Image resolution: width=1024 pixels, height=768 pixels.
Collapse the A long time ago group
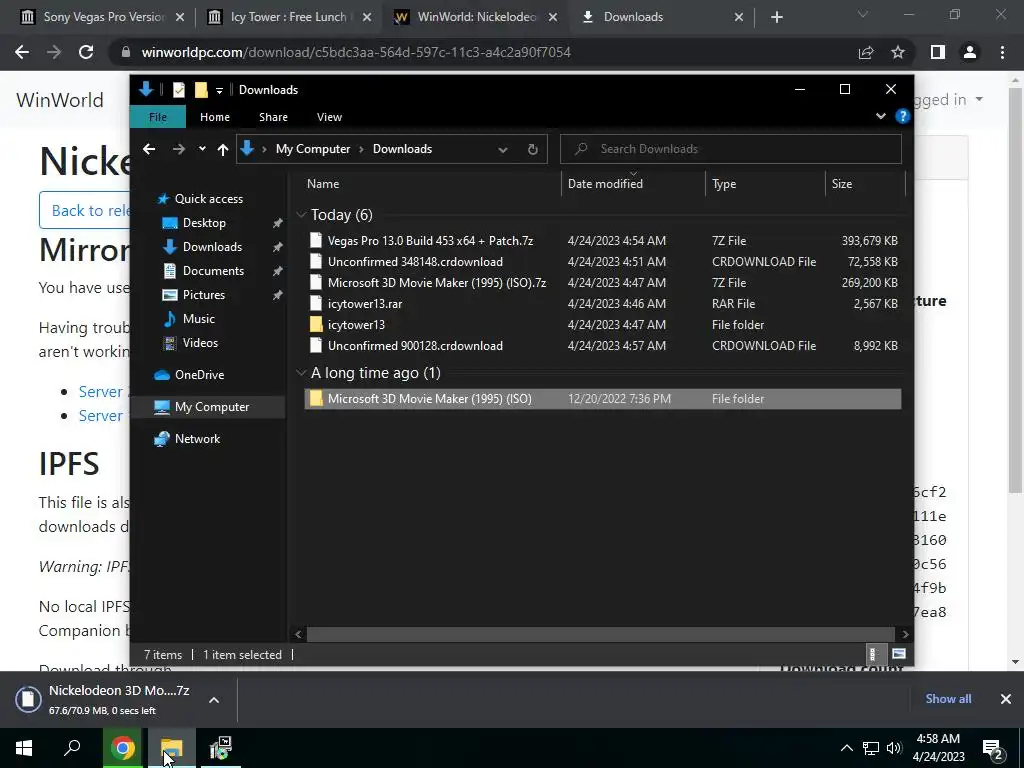tap(301, 373)
